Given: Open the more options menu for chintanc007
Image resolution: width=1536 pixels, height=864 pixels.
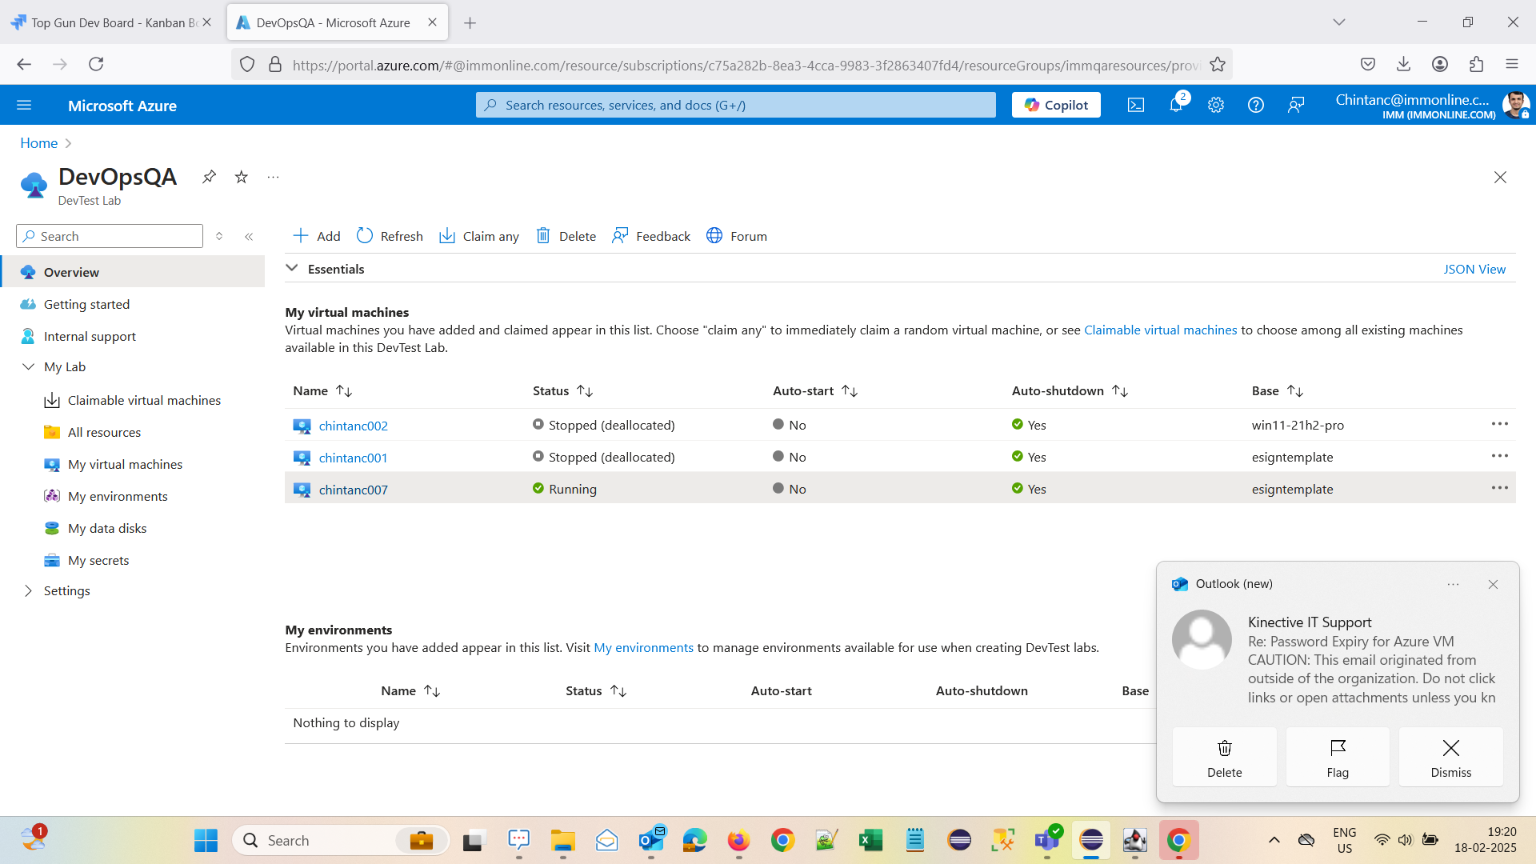Looking at the screenshot, I should tap(1500, 488).
